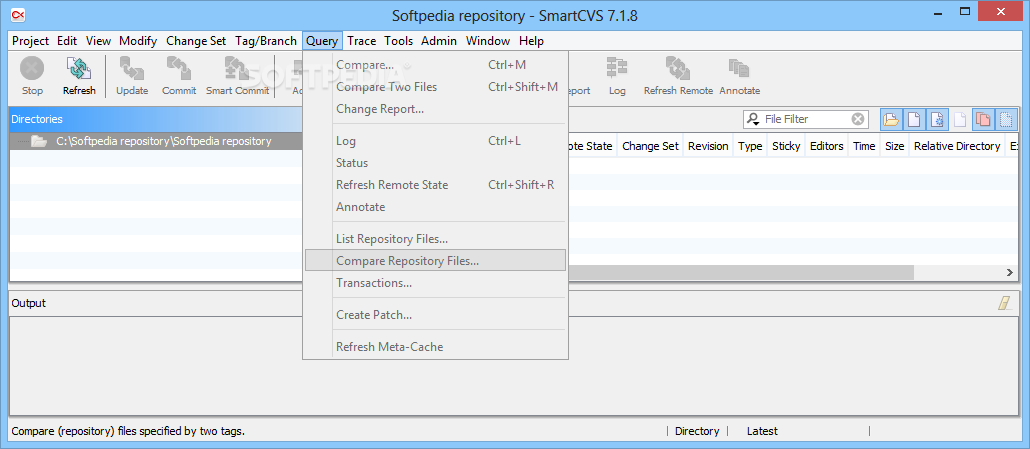Click the Output panel label
The width and height of the screenshot is (1030, 449).
pyautogui.click(x=28, y=303)
